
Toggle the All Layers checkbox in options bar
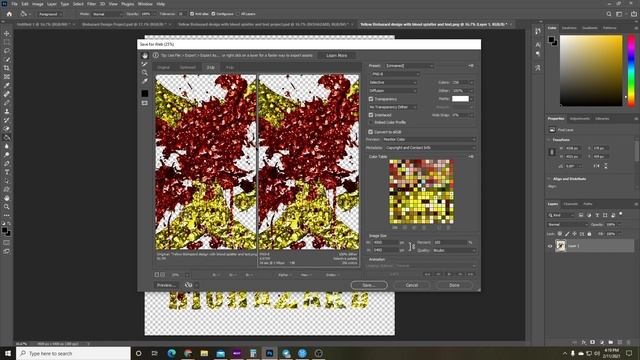(x=238, y=14)
